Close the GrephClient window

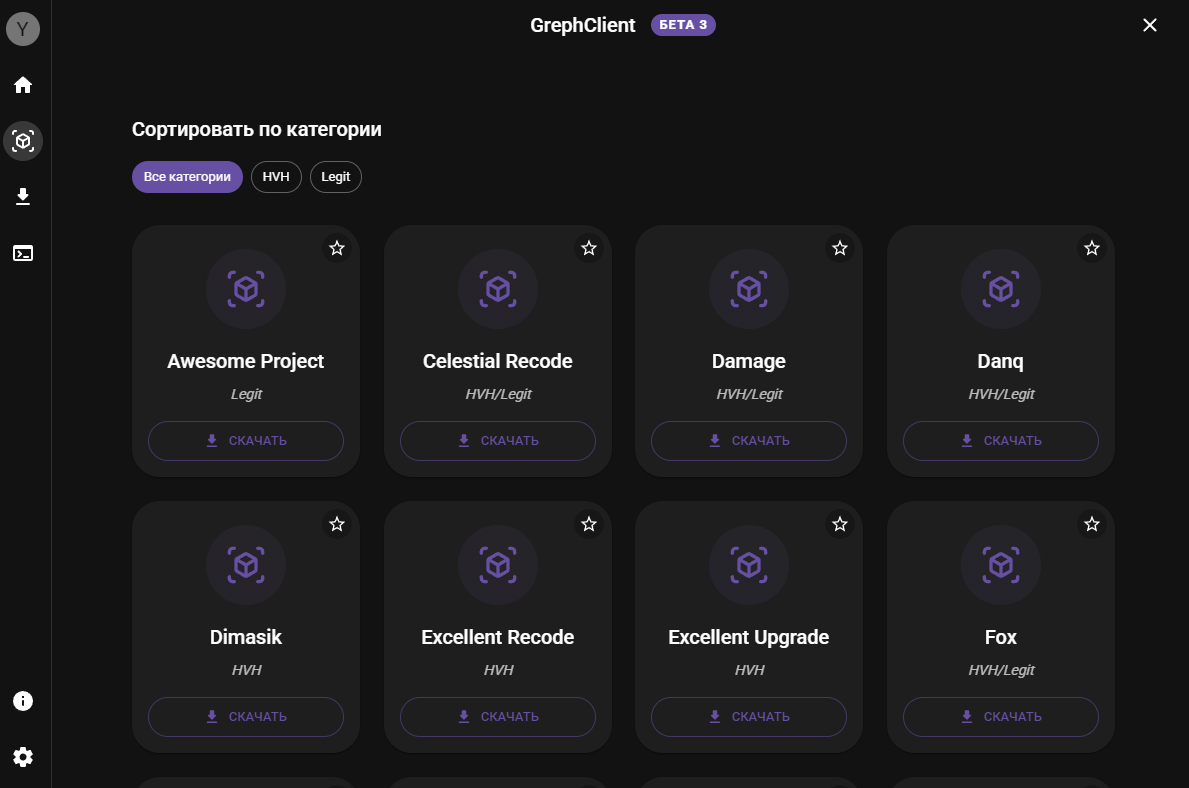coord(1150,25)
